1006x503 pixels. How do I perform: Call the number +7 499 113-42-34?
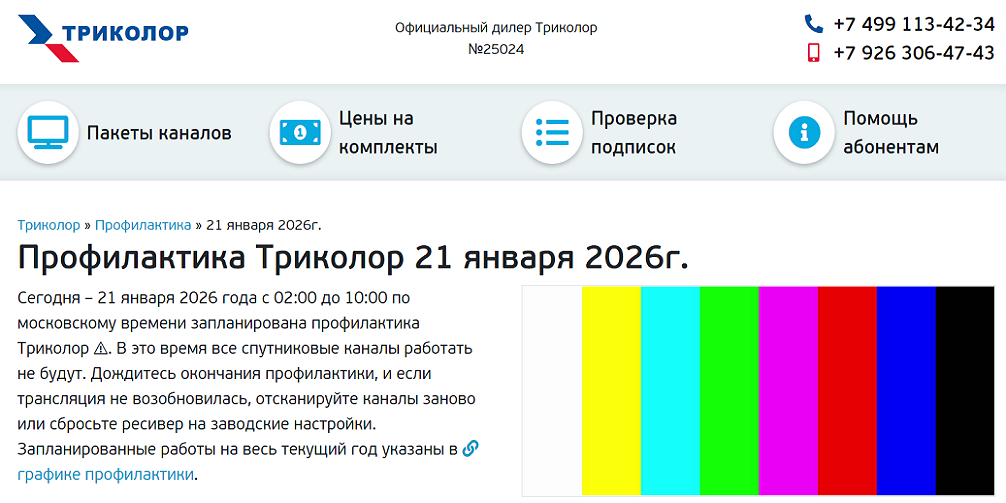[x=914, y=24]
